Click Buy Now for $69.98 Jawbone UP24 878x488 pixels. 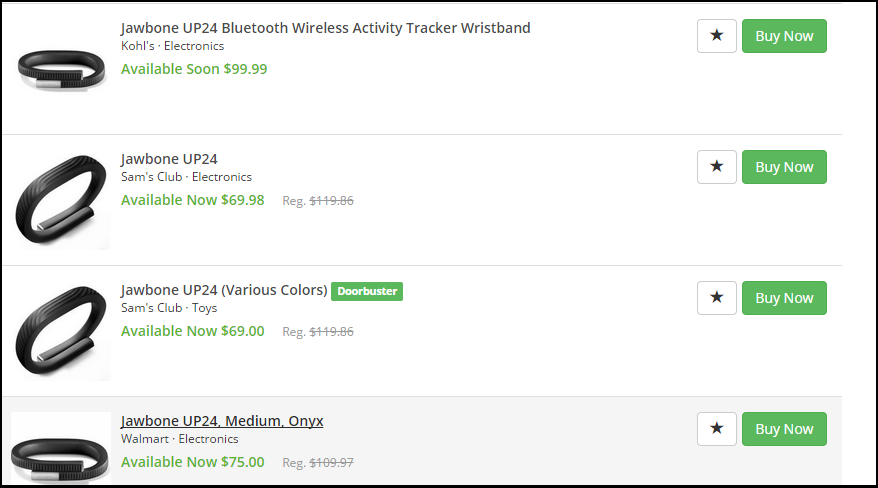(784, 167)
